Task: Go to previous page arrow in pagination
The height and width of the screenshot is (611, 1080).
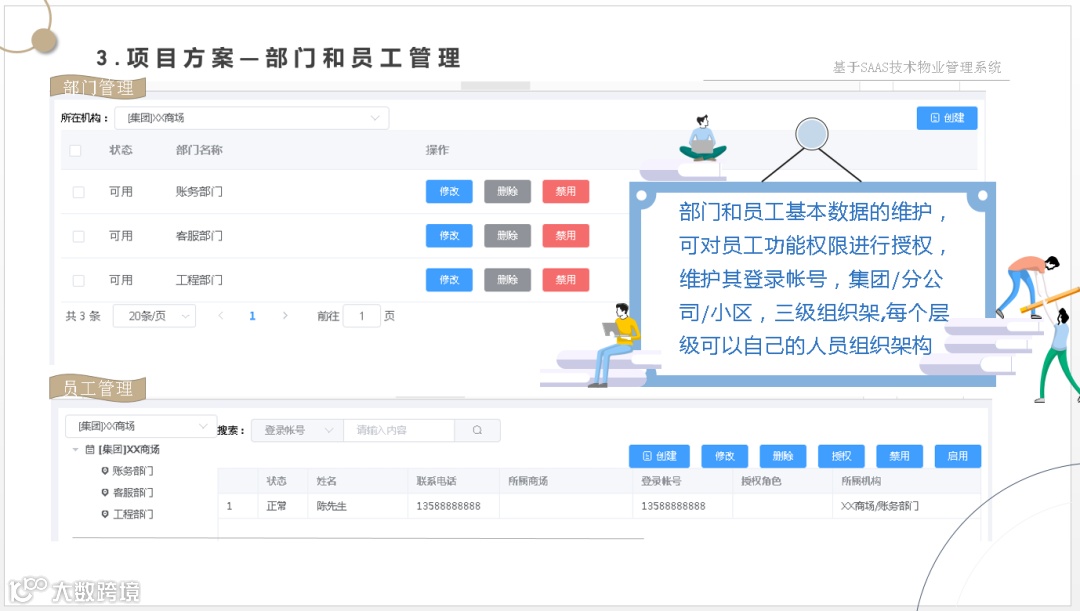Action: point(220,316)
